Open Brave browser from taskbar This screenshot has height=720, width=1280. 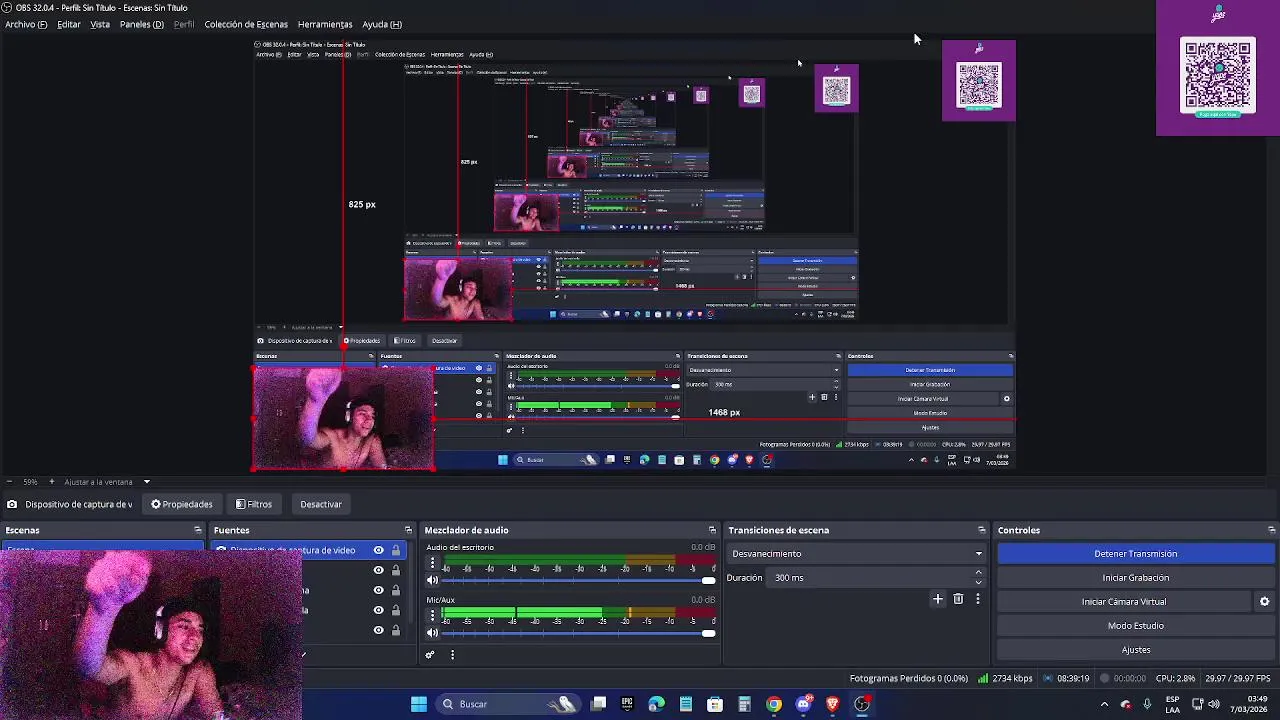[x=832, y=704]
